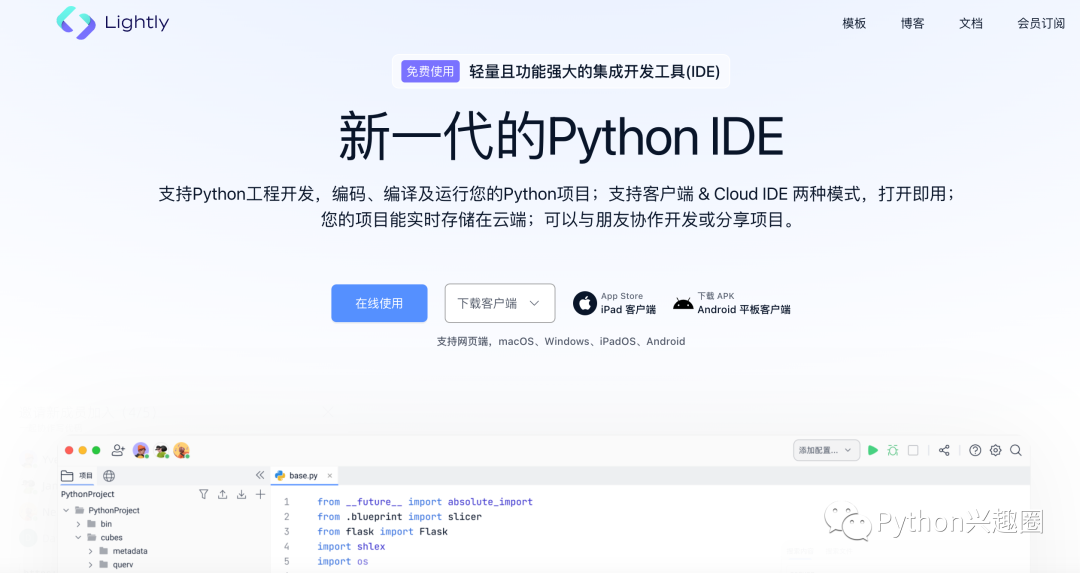Screen dimensions: 1080x573
Task: Expand the metadata folder
Action: pyautogui.click(x=90, y=551)
